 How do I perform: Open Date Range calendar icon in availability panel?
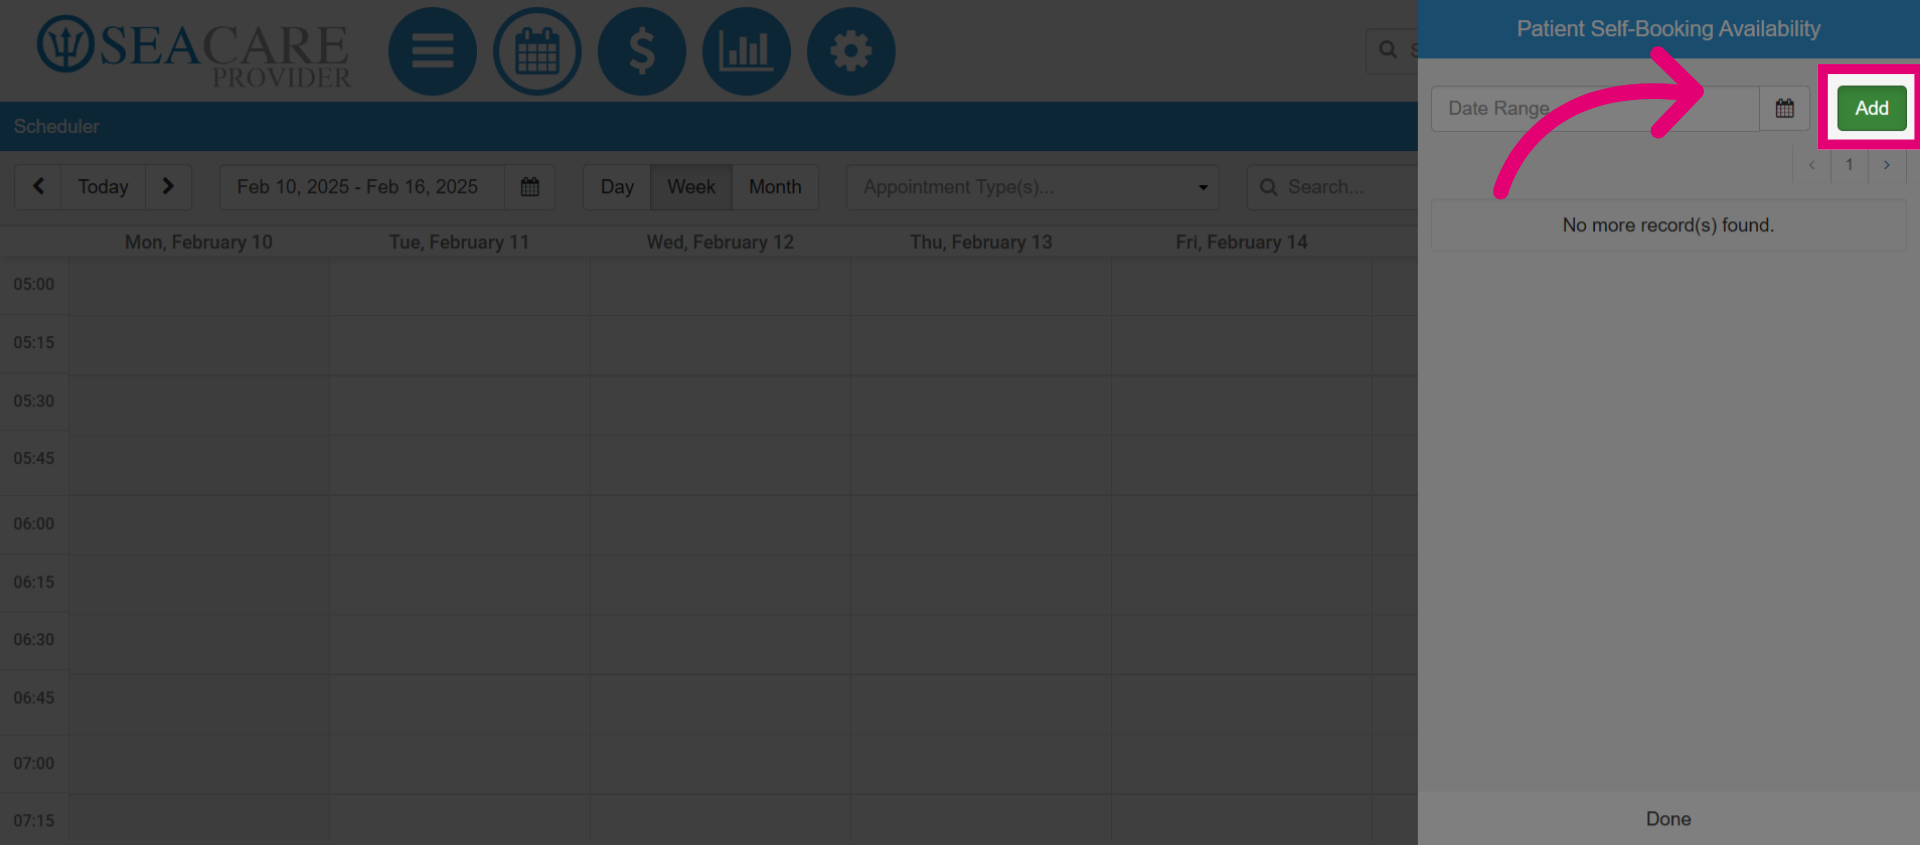[1785, 108]
